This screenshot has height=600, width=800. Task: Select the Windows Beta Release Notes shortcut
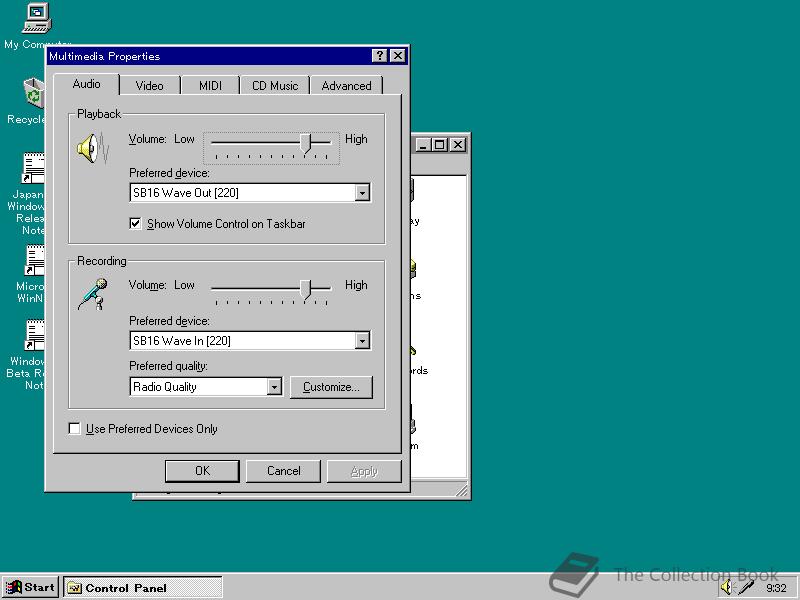[35, 335]
